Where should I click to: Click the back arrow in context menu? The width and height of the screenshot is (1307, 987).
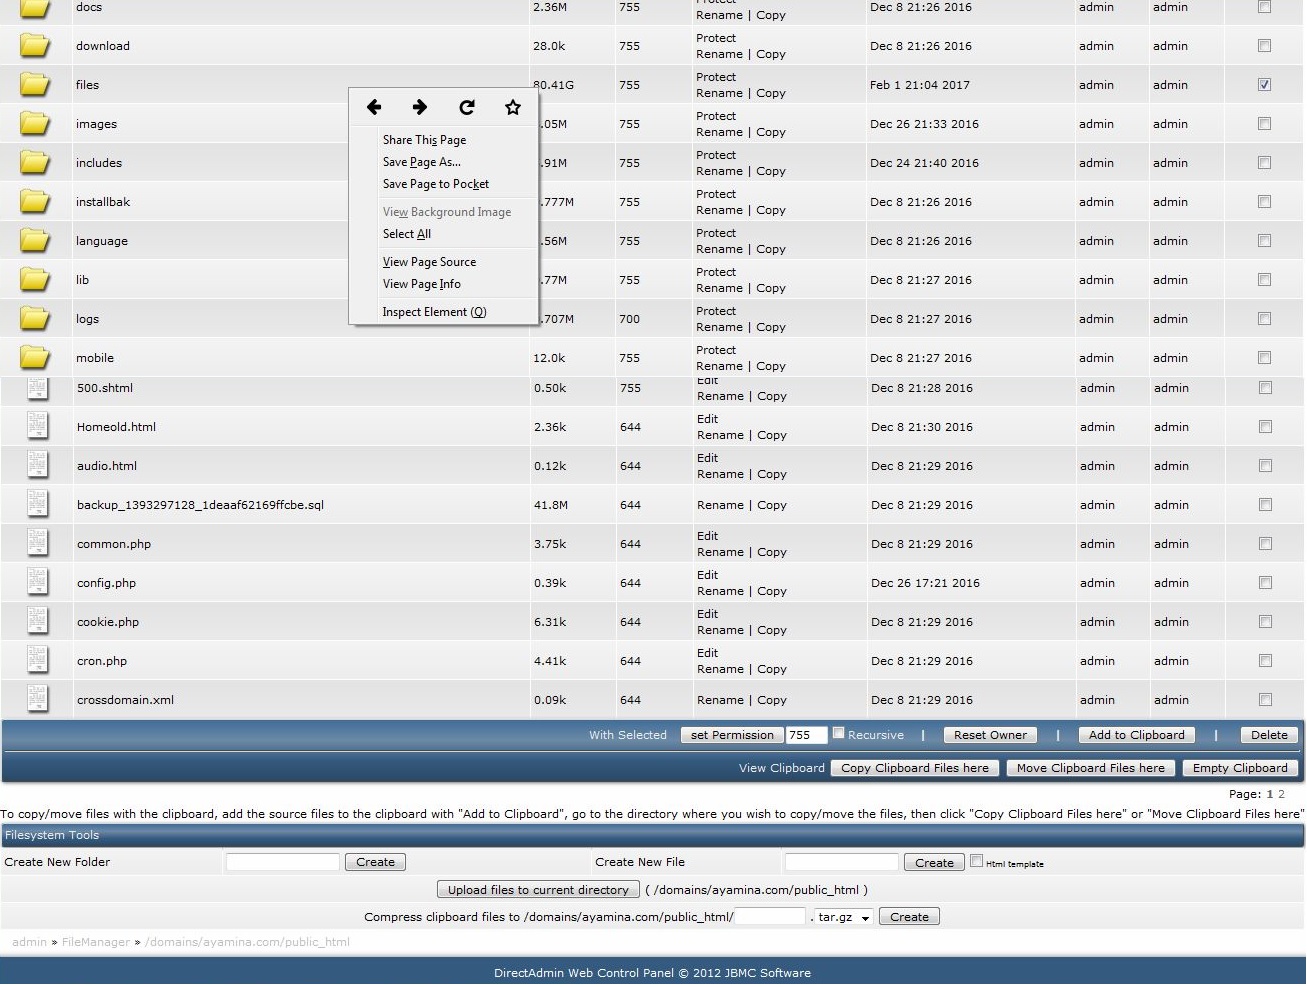[374, 107]
